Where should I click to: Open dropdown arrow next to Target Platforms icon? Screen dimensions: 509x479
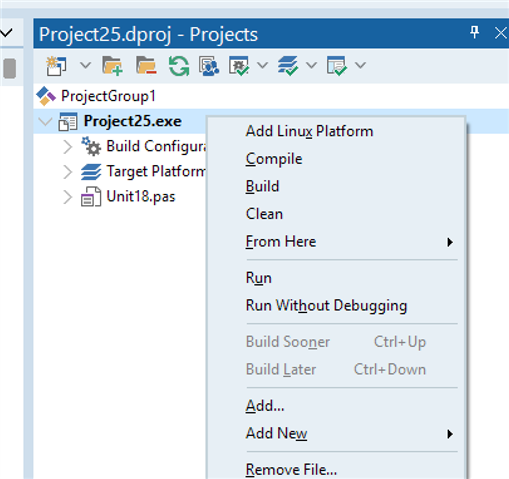click(x=311, y=65)
